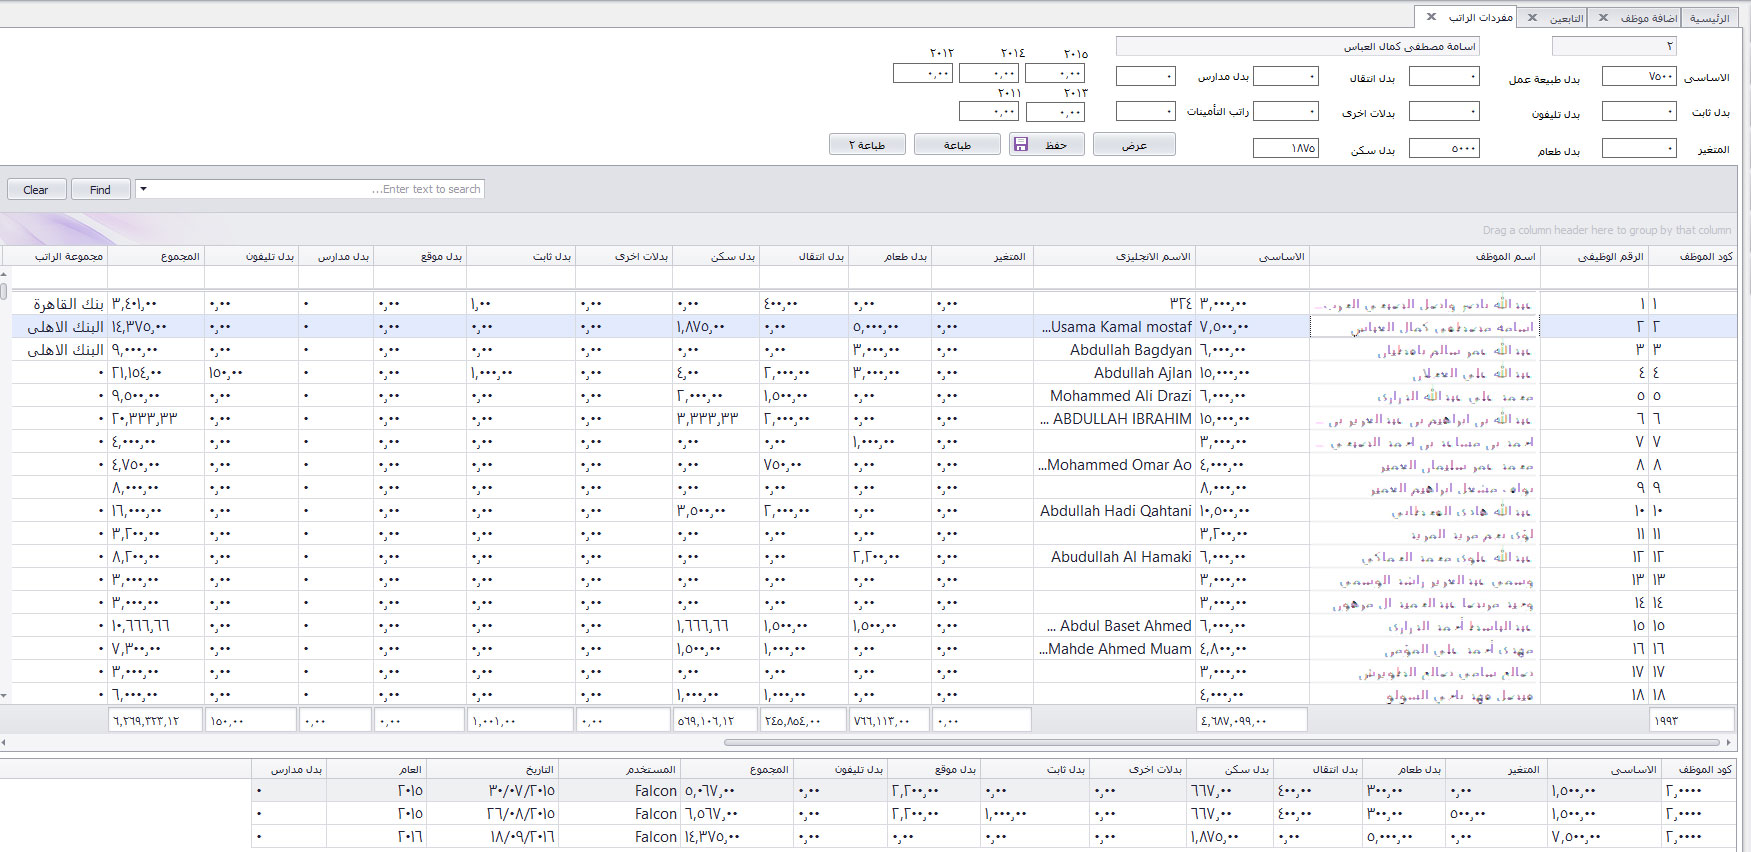Click the horizontal scrollbar left arrow
The height and width of the screenshot is (852, 1751).
click(4, 742)
